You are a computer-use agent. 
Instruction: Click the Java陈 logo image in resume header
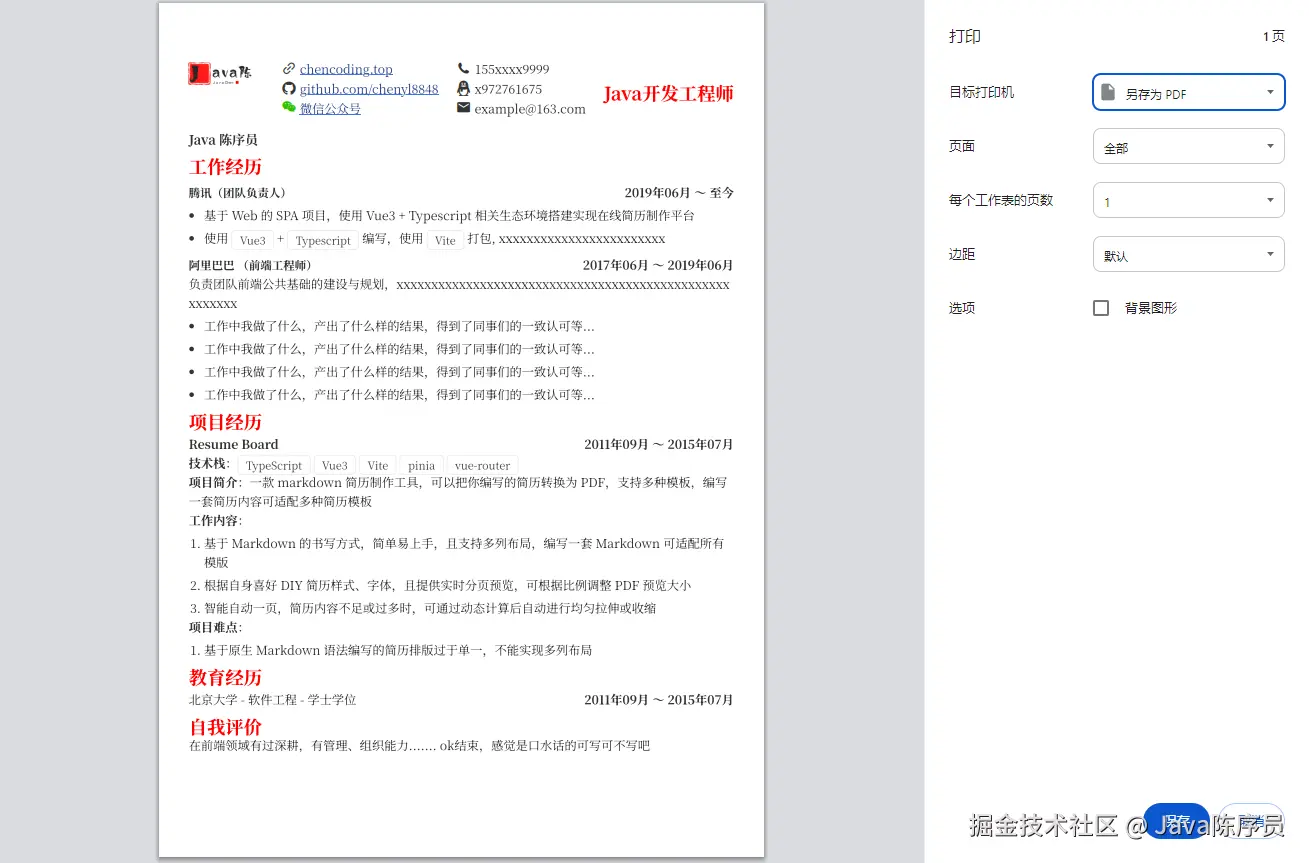(x=220, y=73)
